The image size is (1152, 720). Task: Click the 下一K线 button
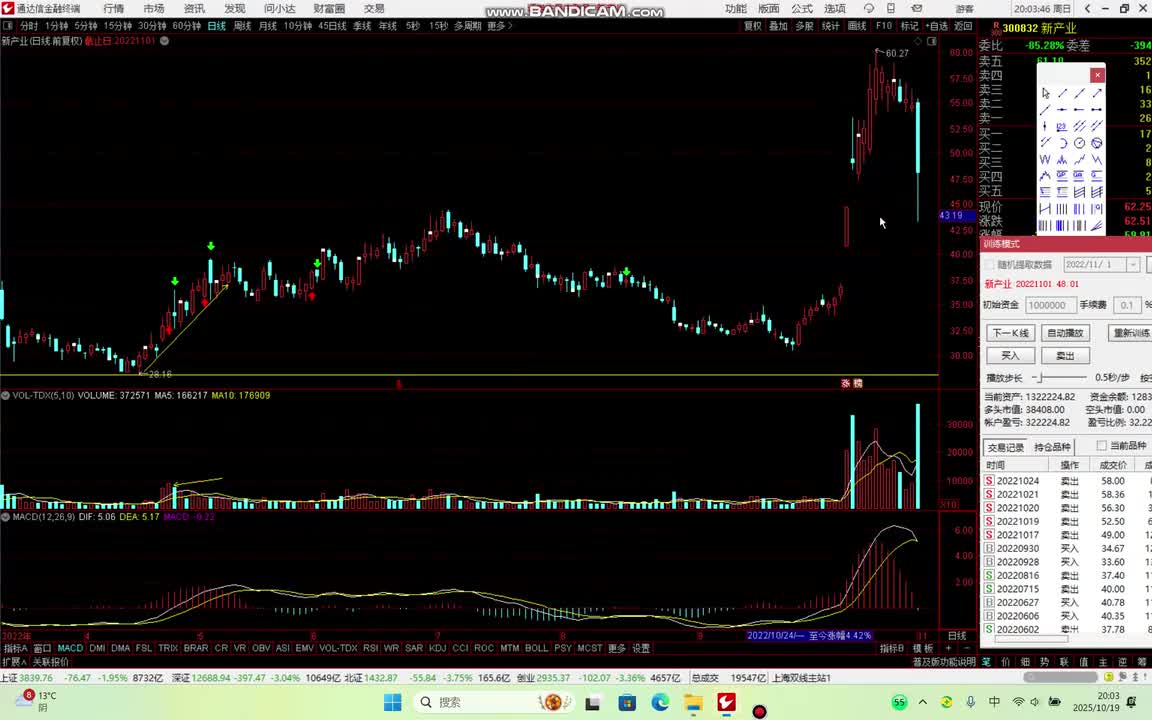(1010, 333)
